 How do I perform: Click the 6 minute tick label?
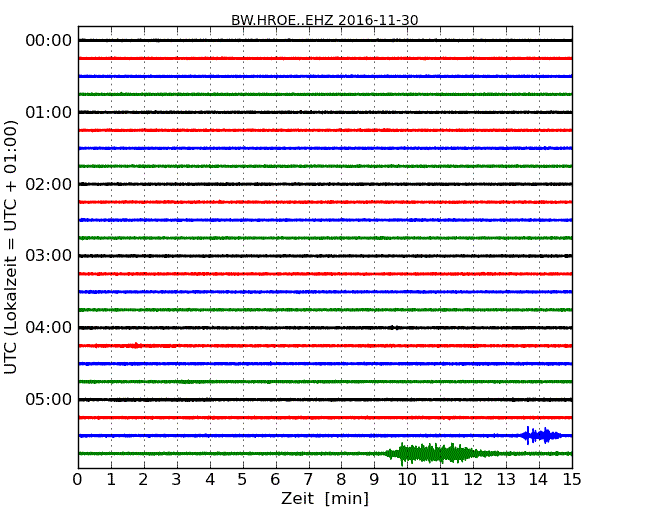275,480
